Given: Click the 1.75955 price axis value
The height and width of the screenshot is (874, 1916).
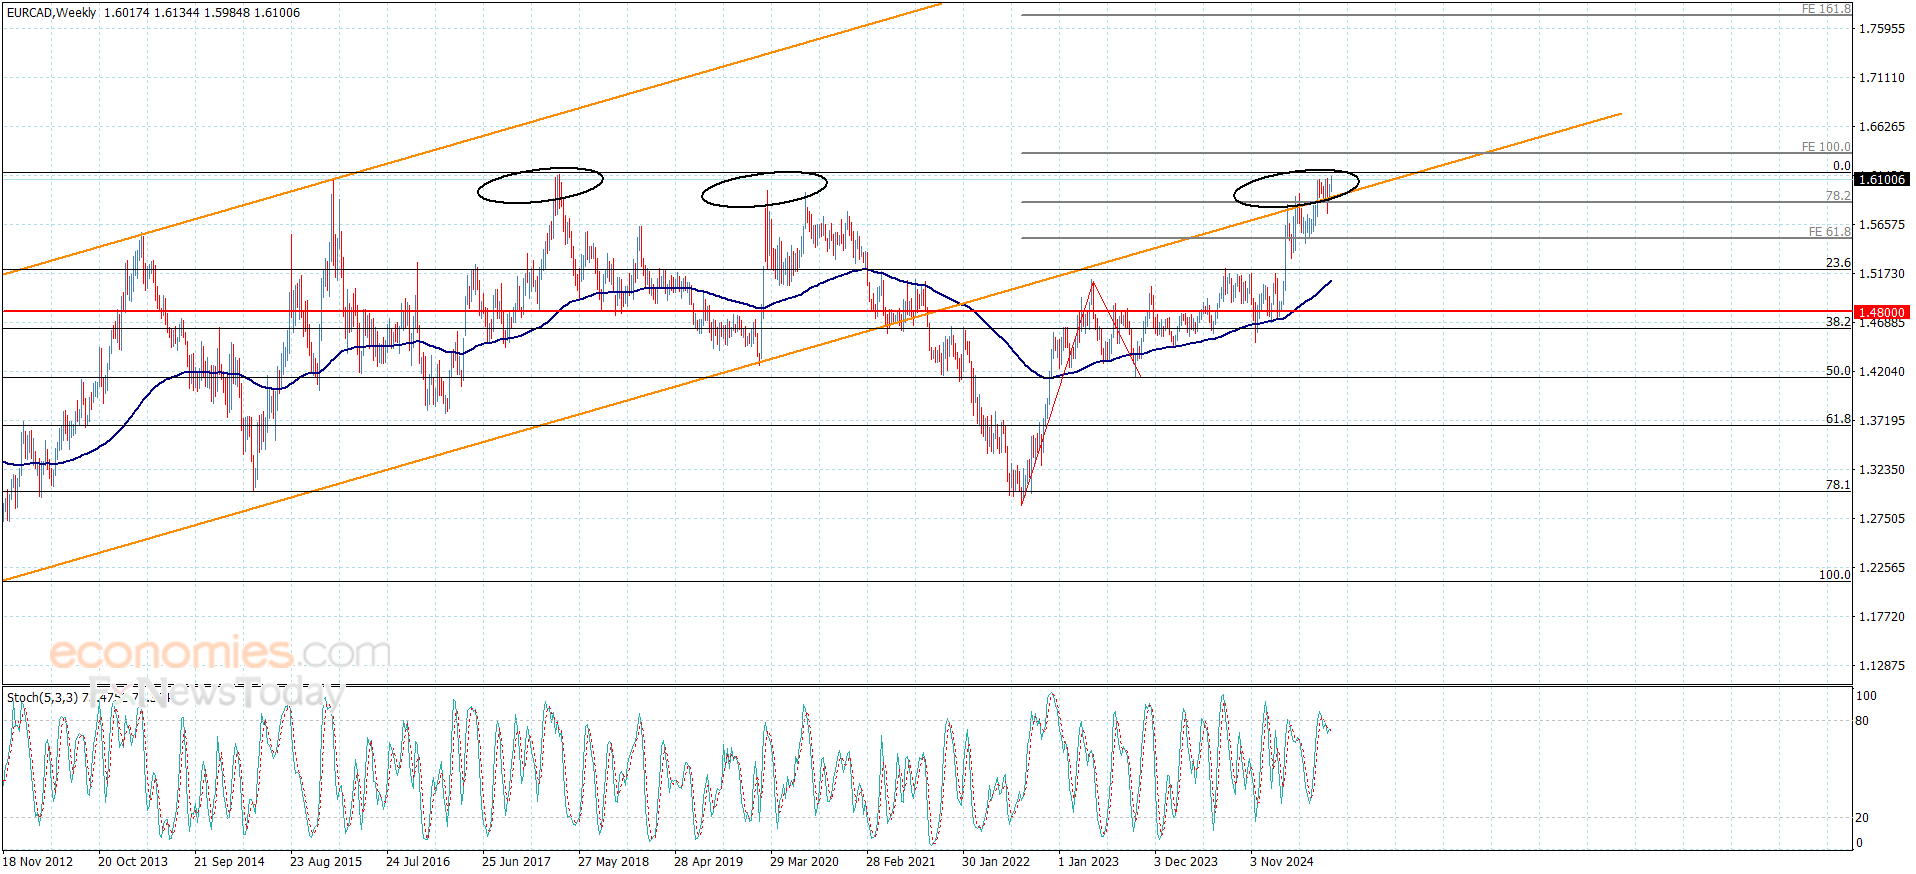Looking at the screenshot, I should pyautogui.click(x=1881, y=29).
